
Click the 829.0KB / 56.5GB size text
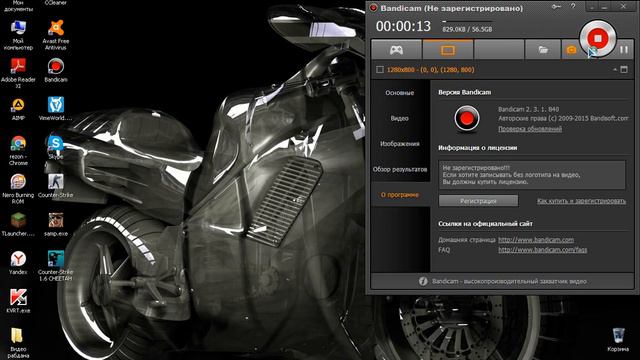[467, 29]
